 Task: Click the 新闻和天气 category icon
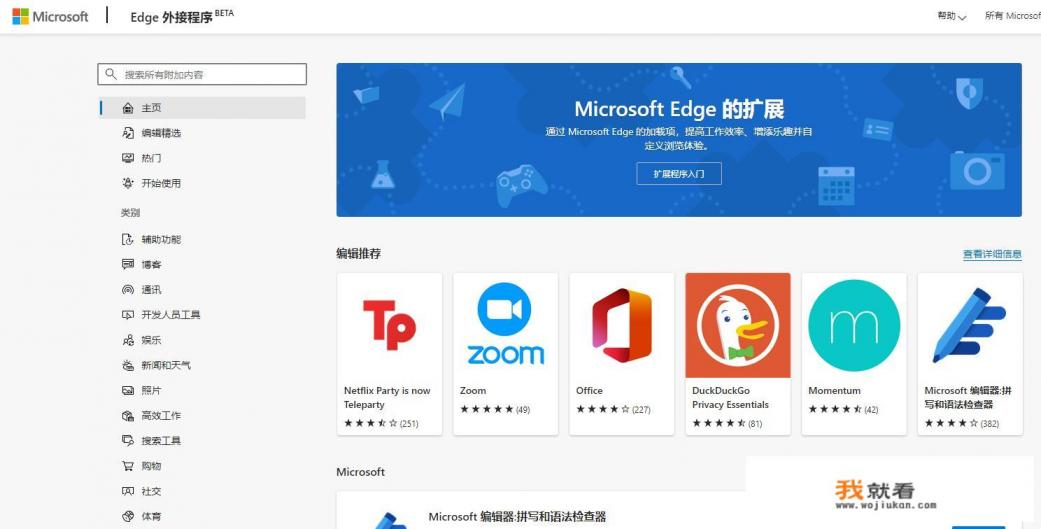[x=128, y=365]
